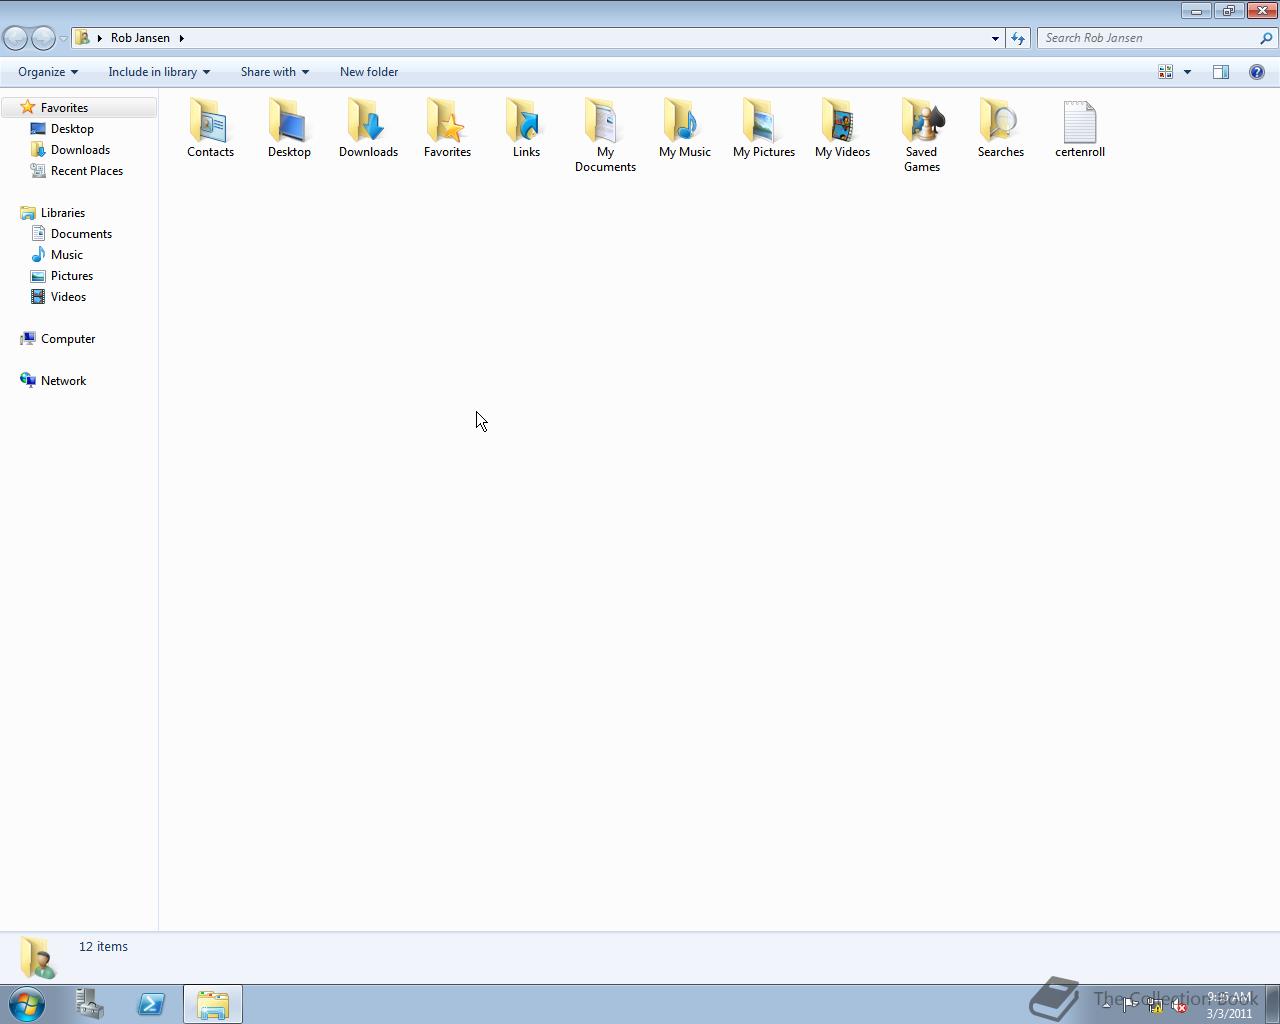Open the Organize dropdown menu
This screenshot has width=1280, height=1024.
(x=48, y=72)
